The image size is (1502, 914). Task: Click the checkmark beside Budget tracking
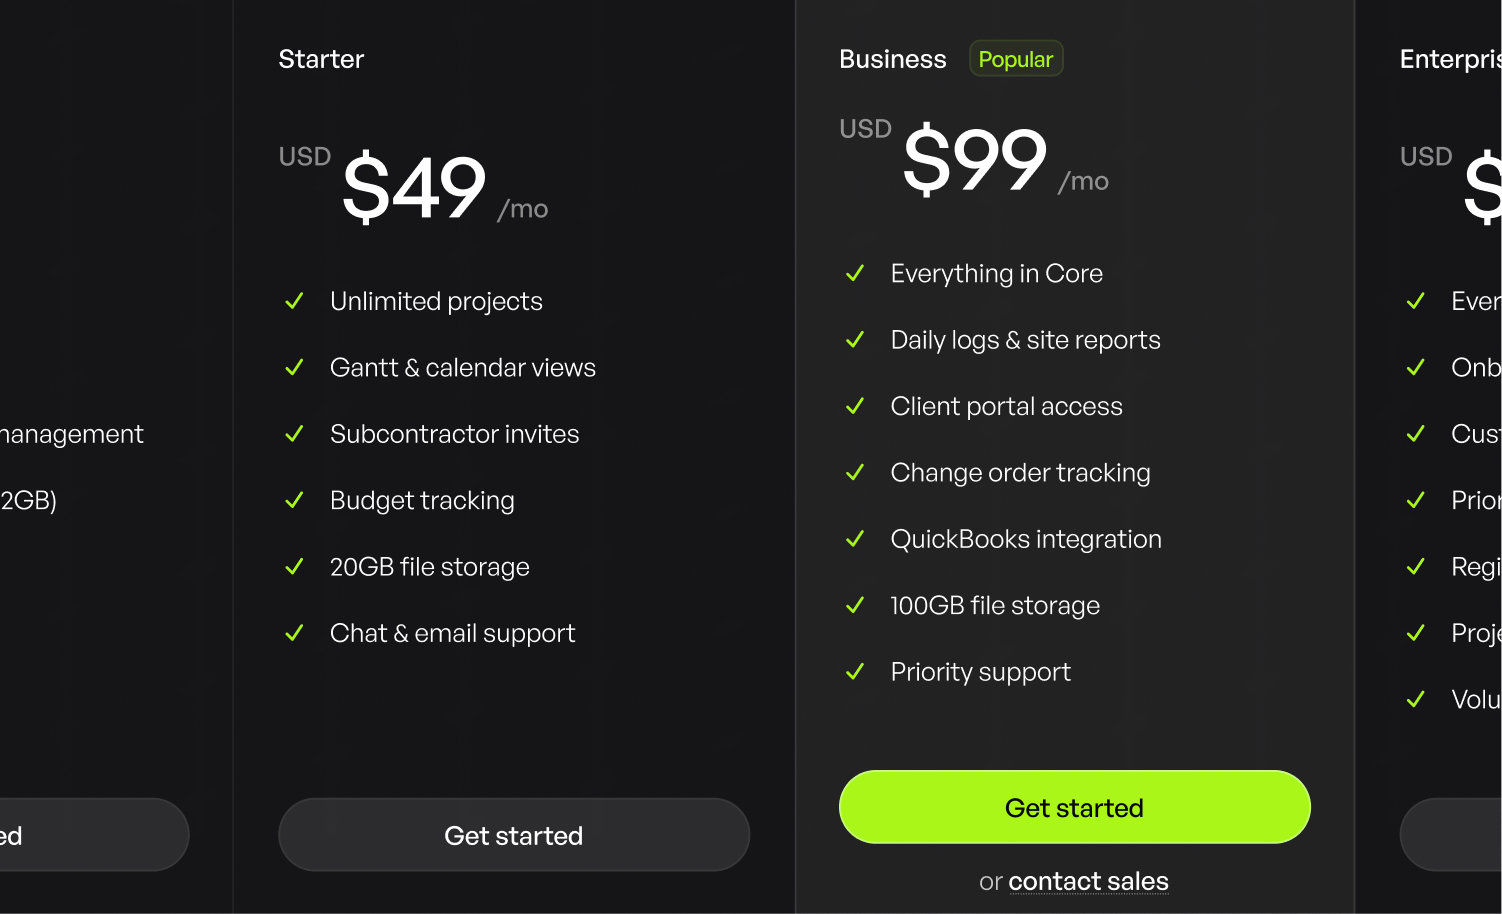294,500
